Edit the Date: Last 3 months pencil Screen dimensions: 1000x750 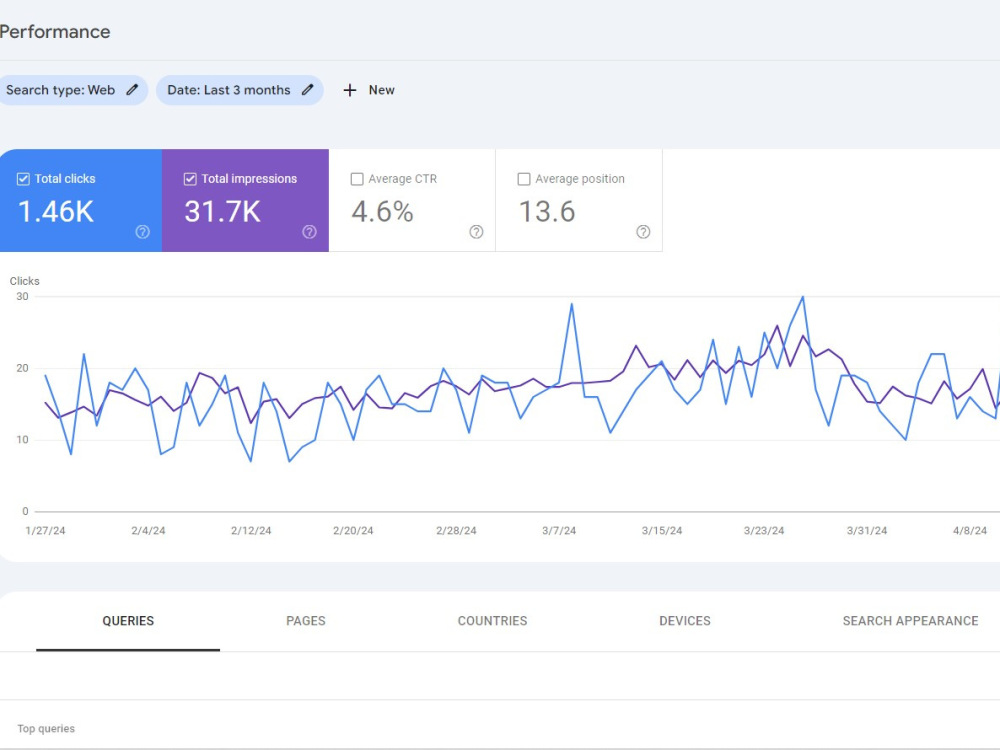pyautogui.click(x=307, y=90)
